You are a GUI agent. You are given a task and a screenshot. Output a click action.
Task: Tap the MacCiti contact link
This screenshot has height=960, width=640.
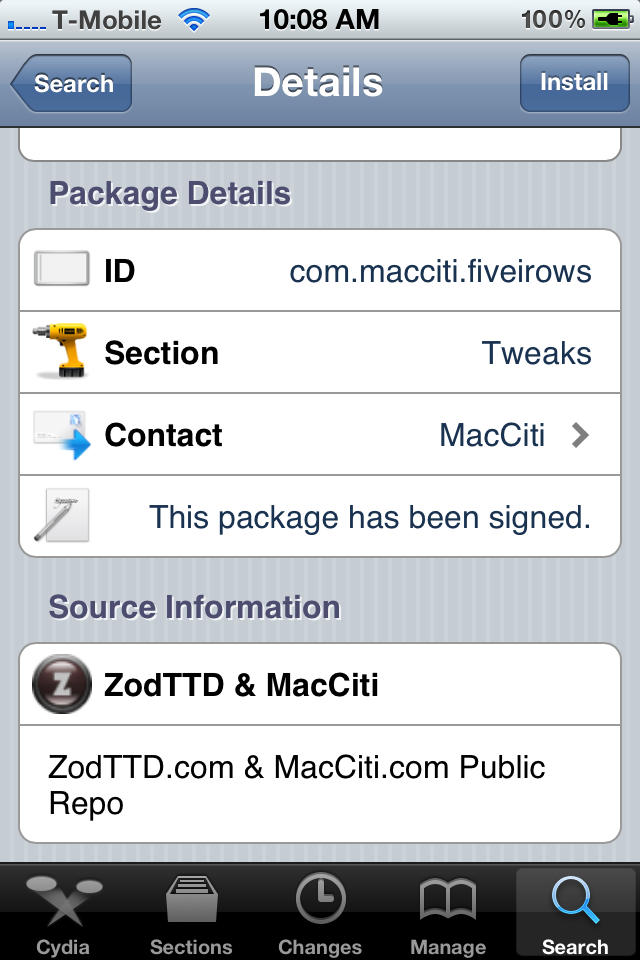pyautogui.click(x=492, y=435)
